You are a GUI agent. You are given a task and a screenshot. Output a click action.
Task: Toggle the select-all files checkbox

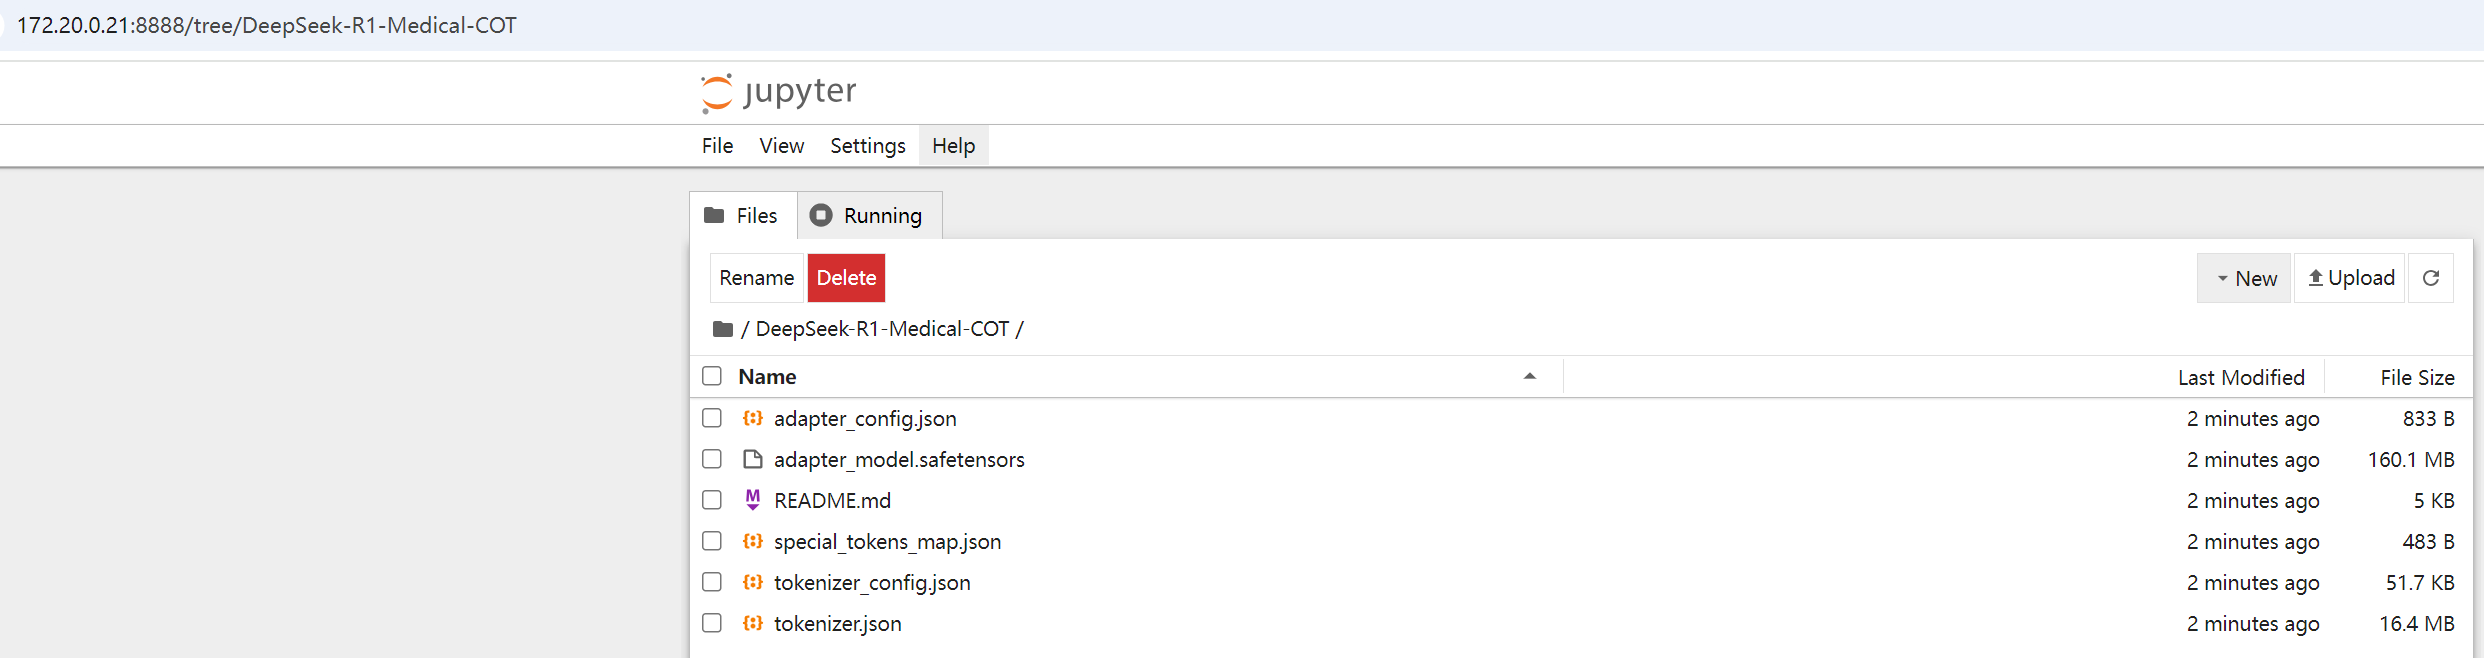[712, 376]
